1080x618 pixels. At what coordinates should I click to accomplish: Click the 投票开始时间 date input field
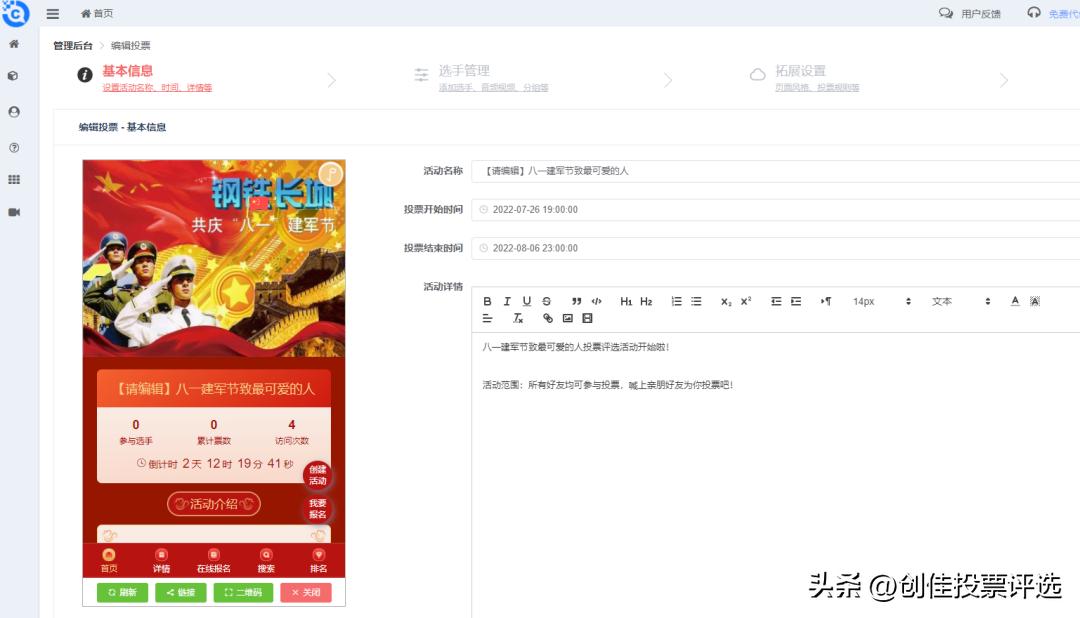[600, 209]
